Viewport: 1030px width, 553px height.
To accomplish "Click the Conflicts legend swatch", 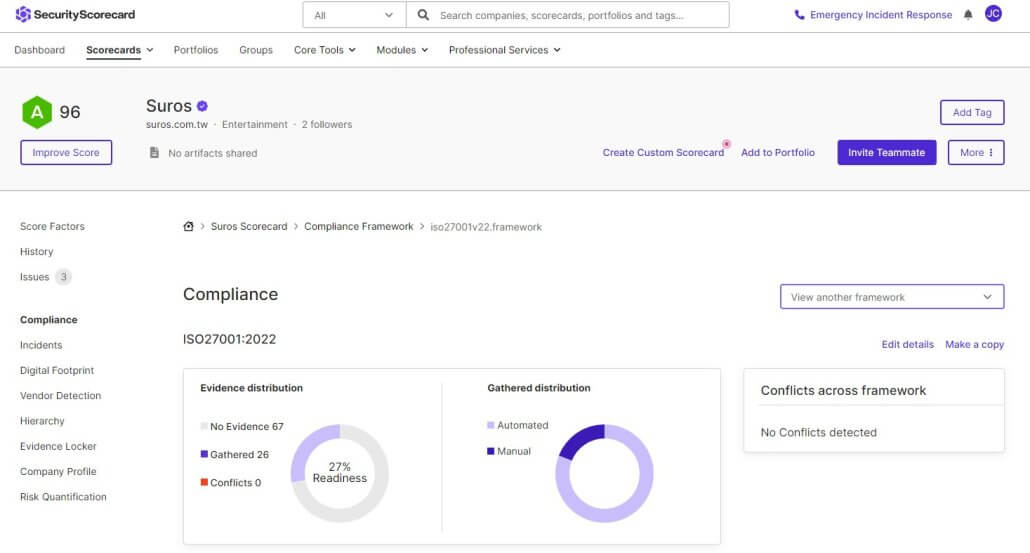I will point(204,482).
